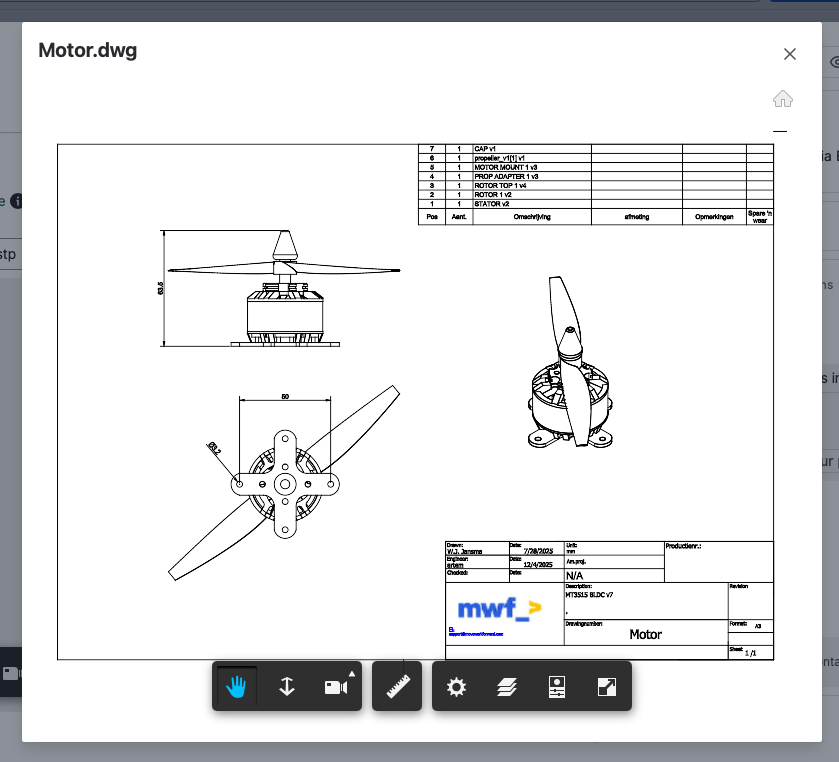Click the Motor drawing number text

tap(645, 634)
